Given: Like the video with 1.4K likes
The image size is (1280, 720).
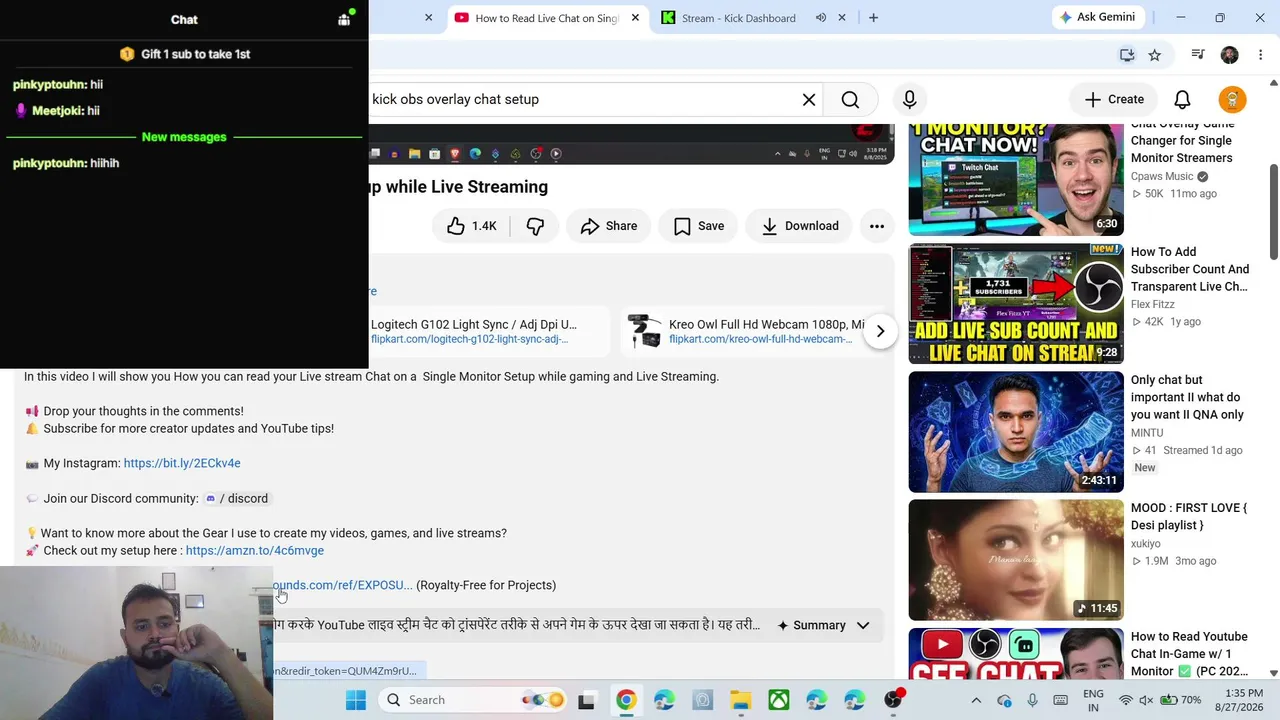Looking at the screenshot, I should pyautogui.click(x=472, y=226).
